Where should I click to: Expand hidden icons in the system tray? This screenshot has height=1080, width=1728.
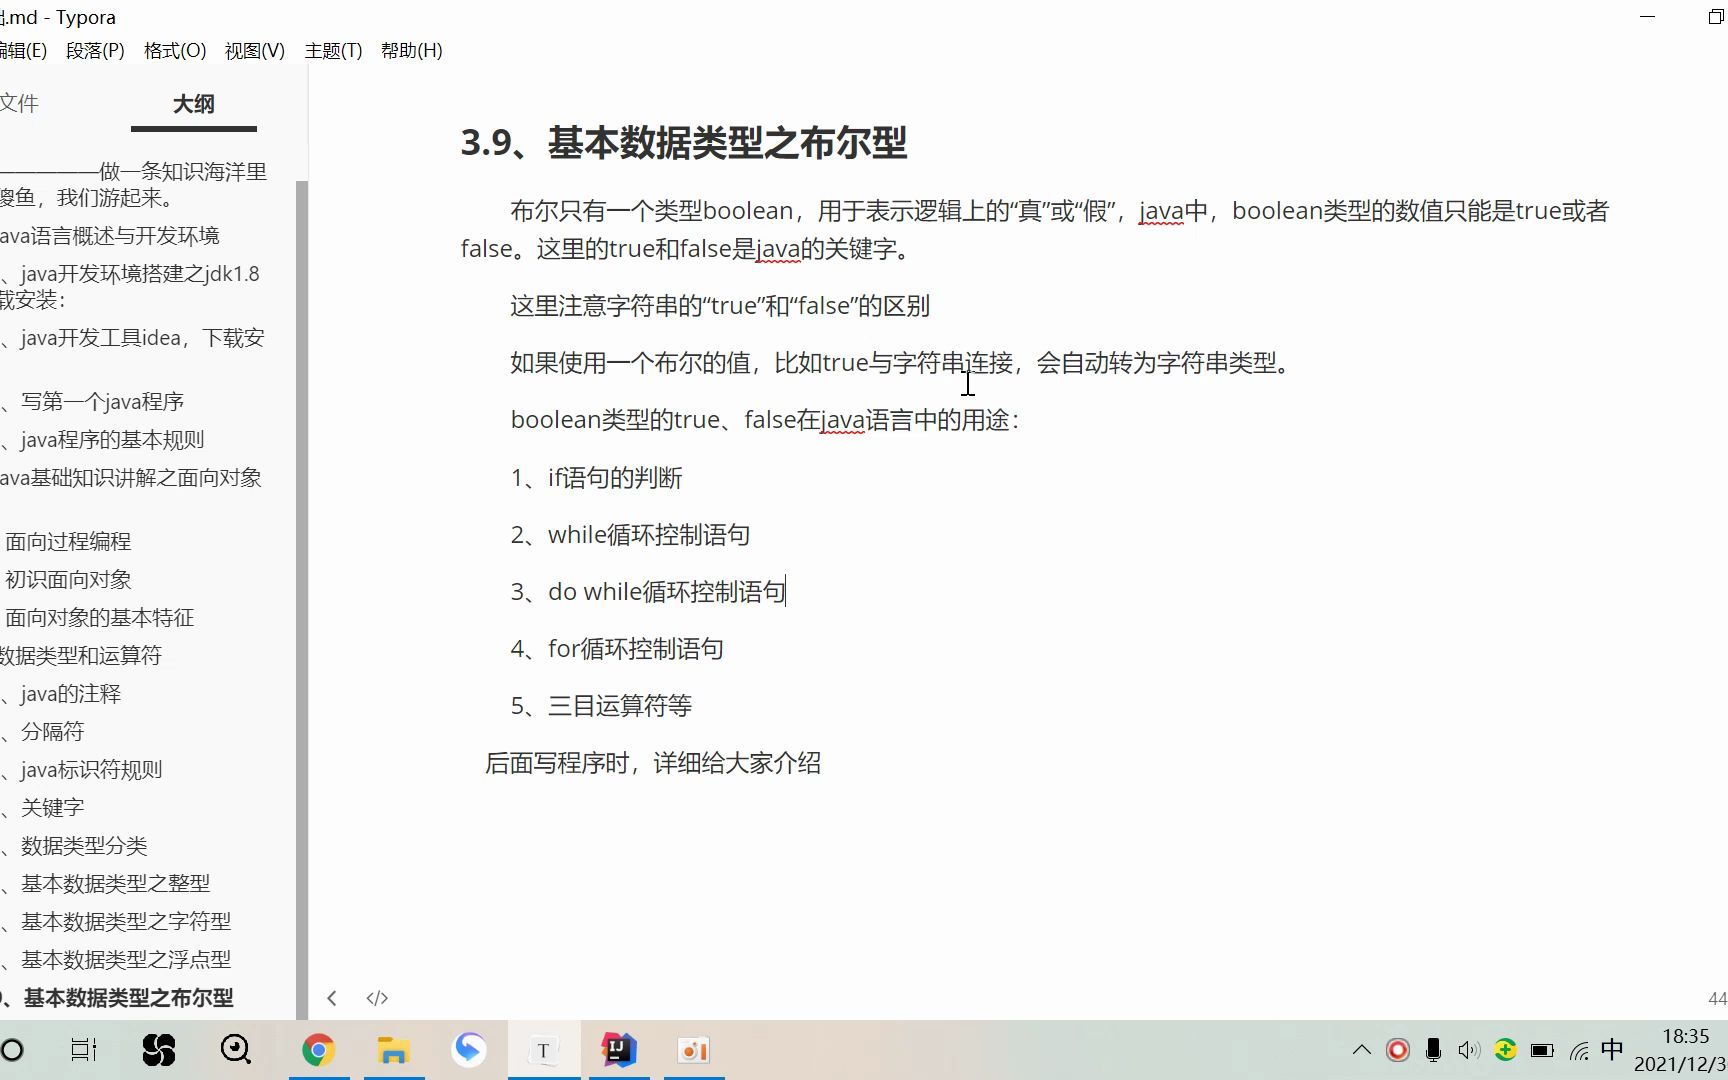(x=1362, y=1050)
